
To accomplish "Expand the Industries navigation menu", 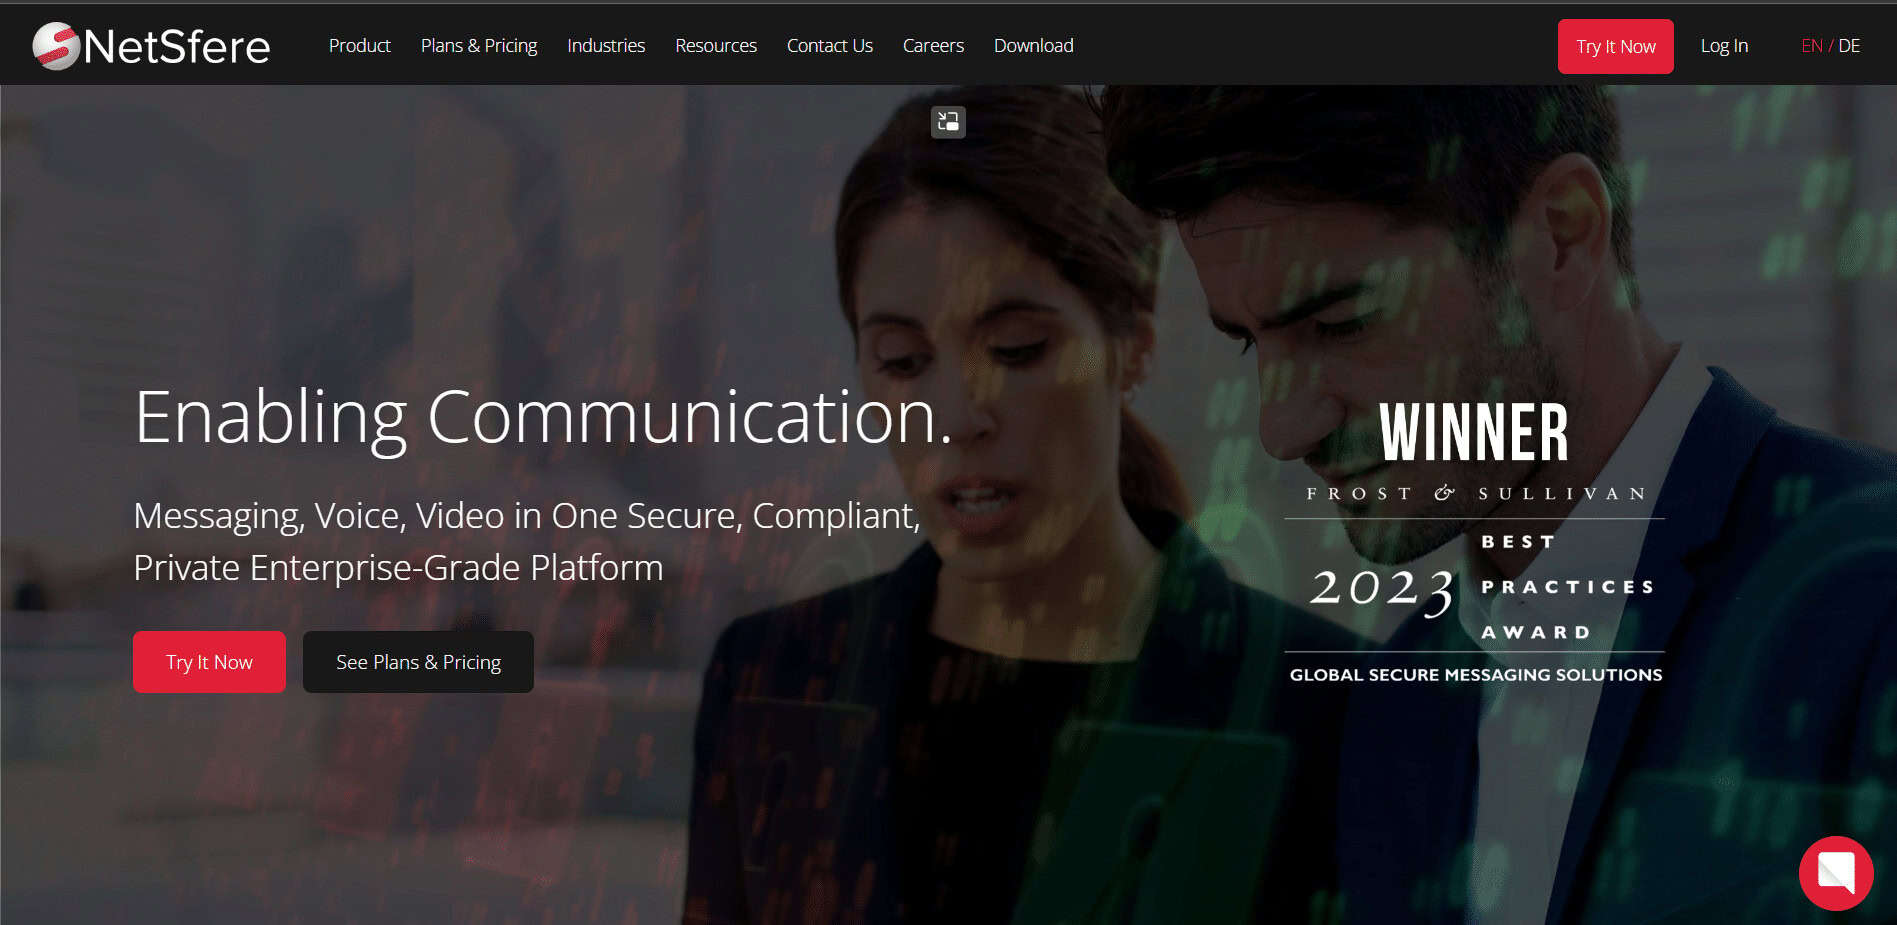I will pos(605,45).
